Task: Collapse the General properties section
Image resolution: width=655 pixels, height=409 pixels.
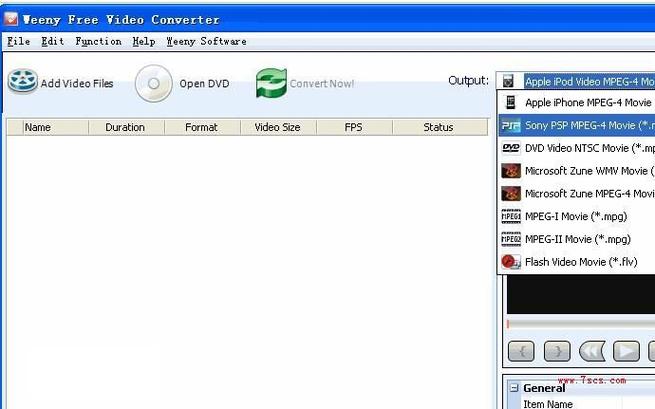Action: point(514,388)
